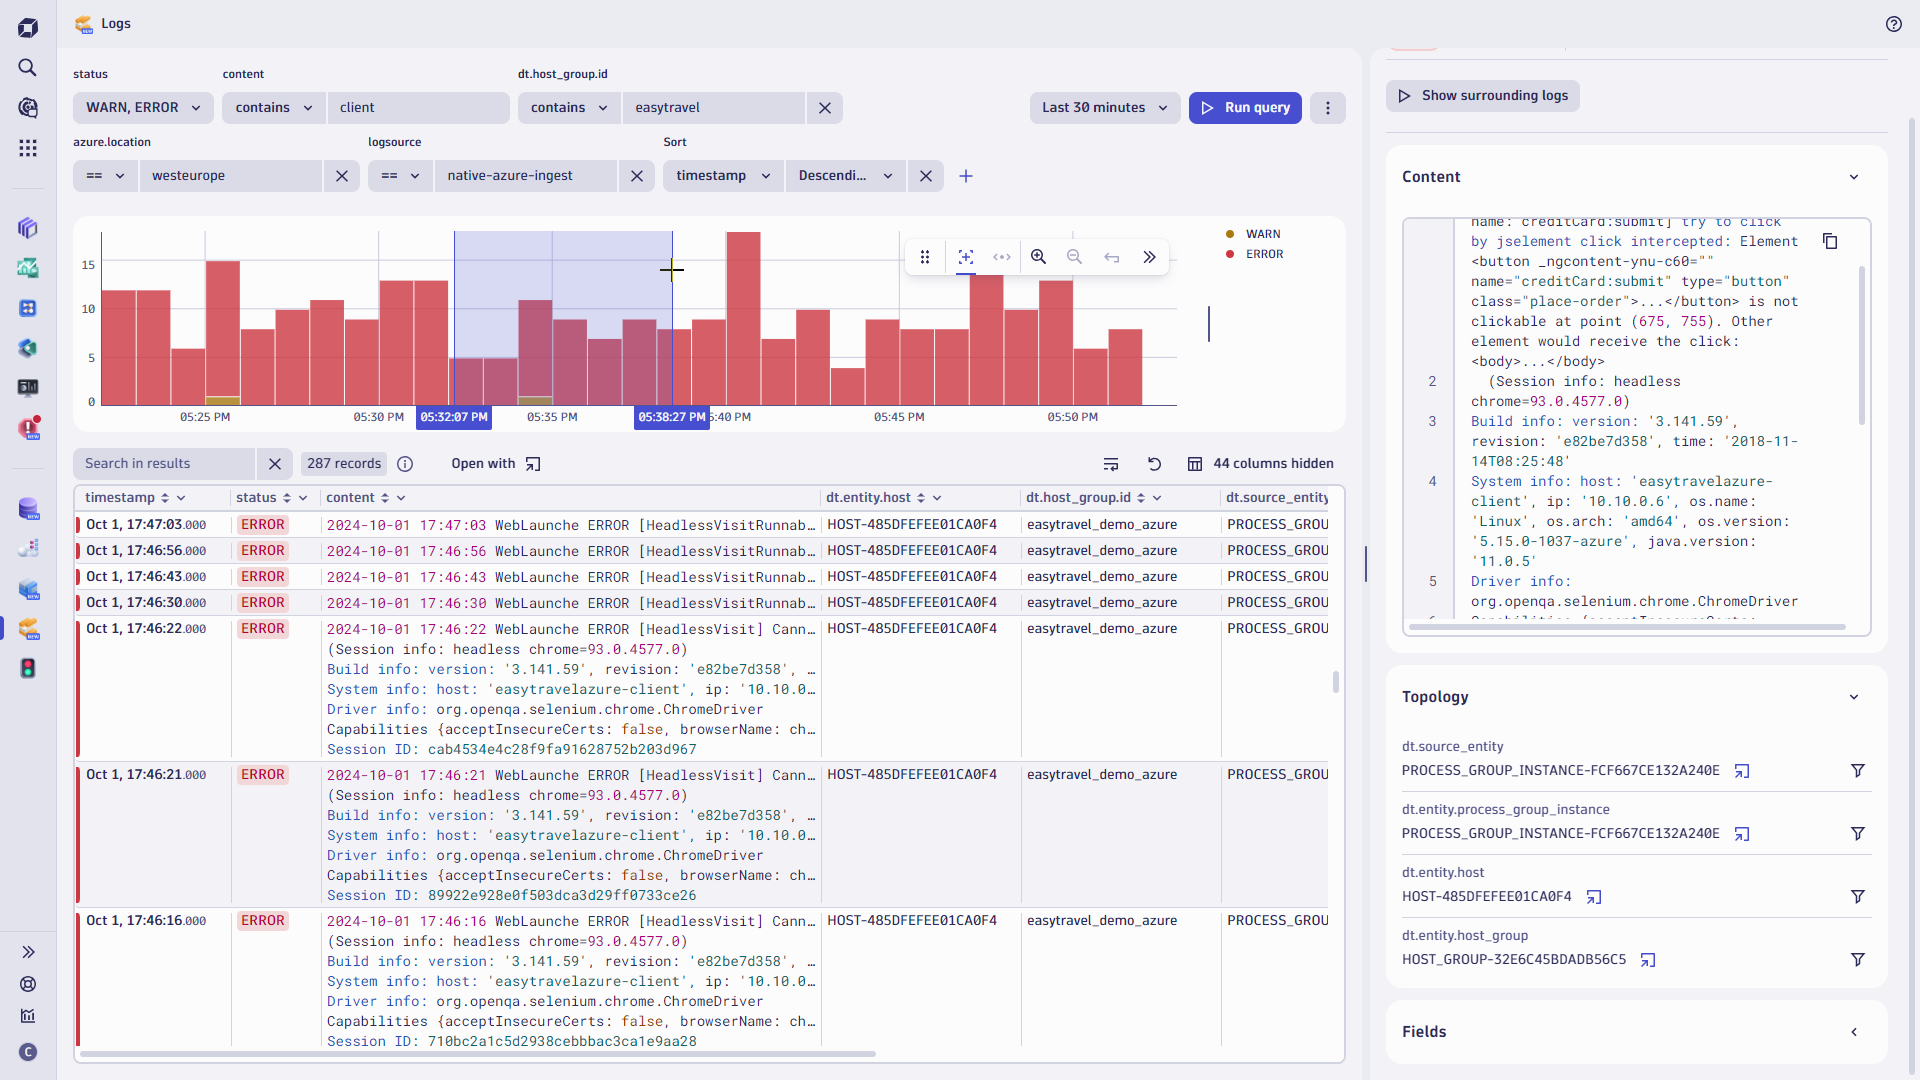Open the Last 30 minutes time range dropdown
1920x1080 pixels.
[1104, 107]
